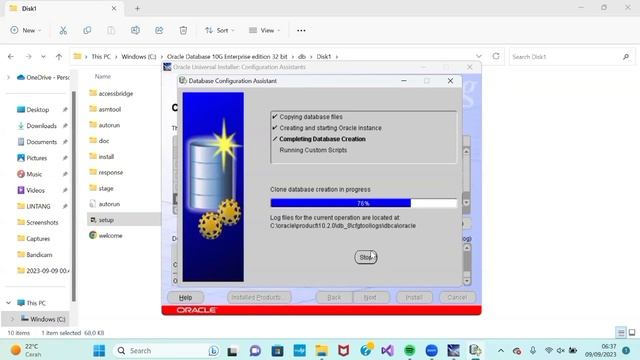Stop the database creation
The image size is (640, 360).
(x=366, y=257)
